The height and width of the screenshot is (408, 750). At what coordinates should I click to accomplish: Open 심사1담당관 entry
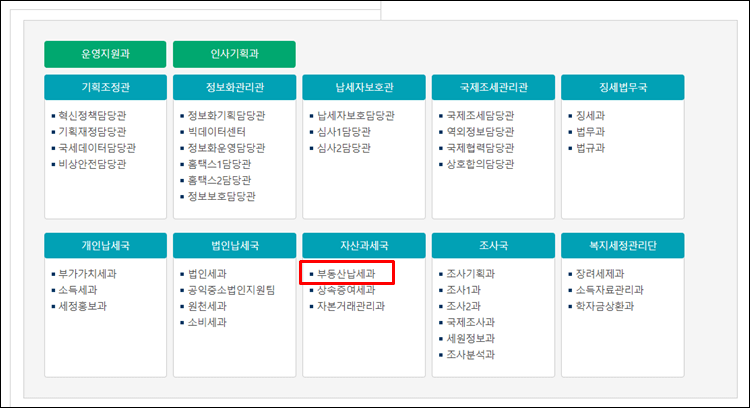point(344,132)
